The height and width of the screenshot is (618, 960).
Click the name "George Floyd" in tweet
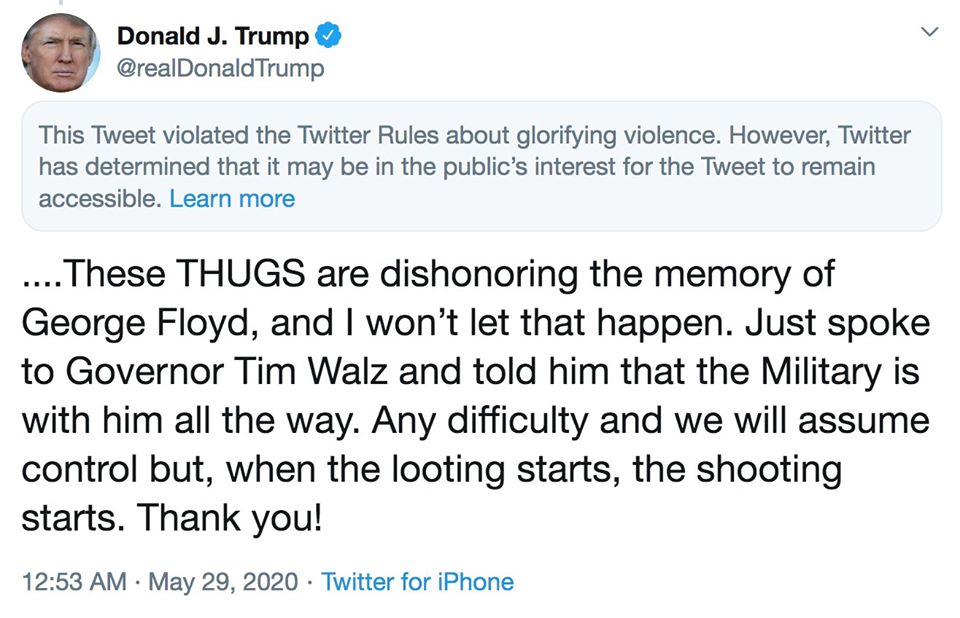pyautogui.click(x=128, y=323)
